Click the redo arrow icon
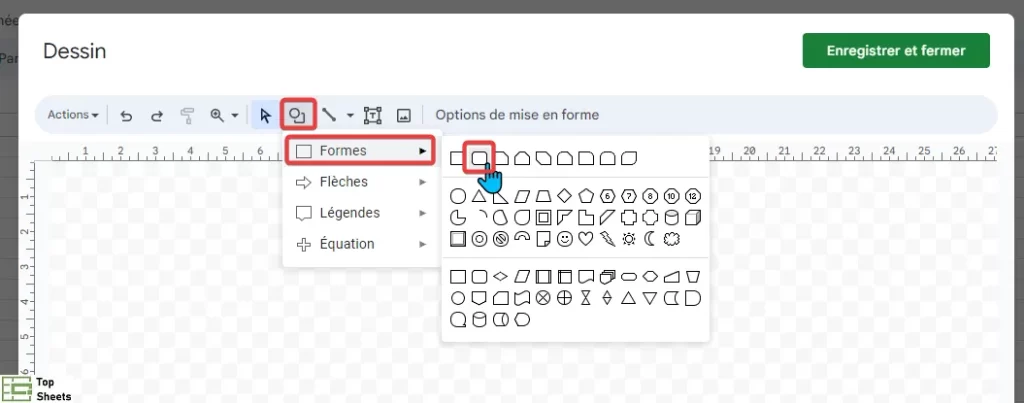The height and width of the screenshot is (403, 1024). [x=157, y=116]
